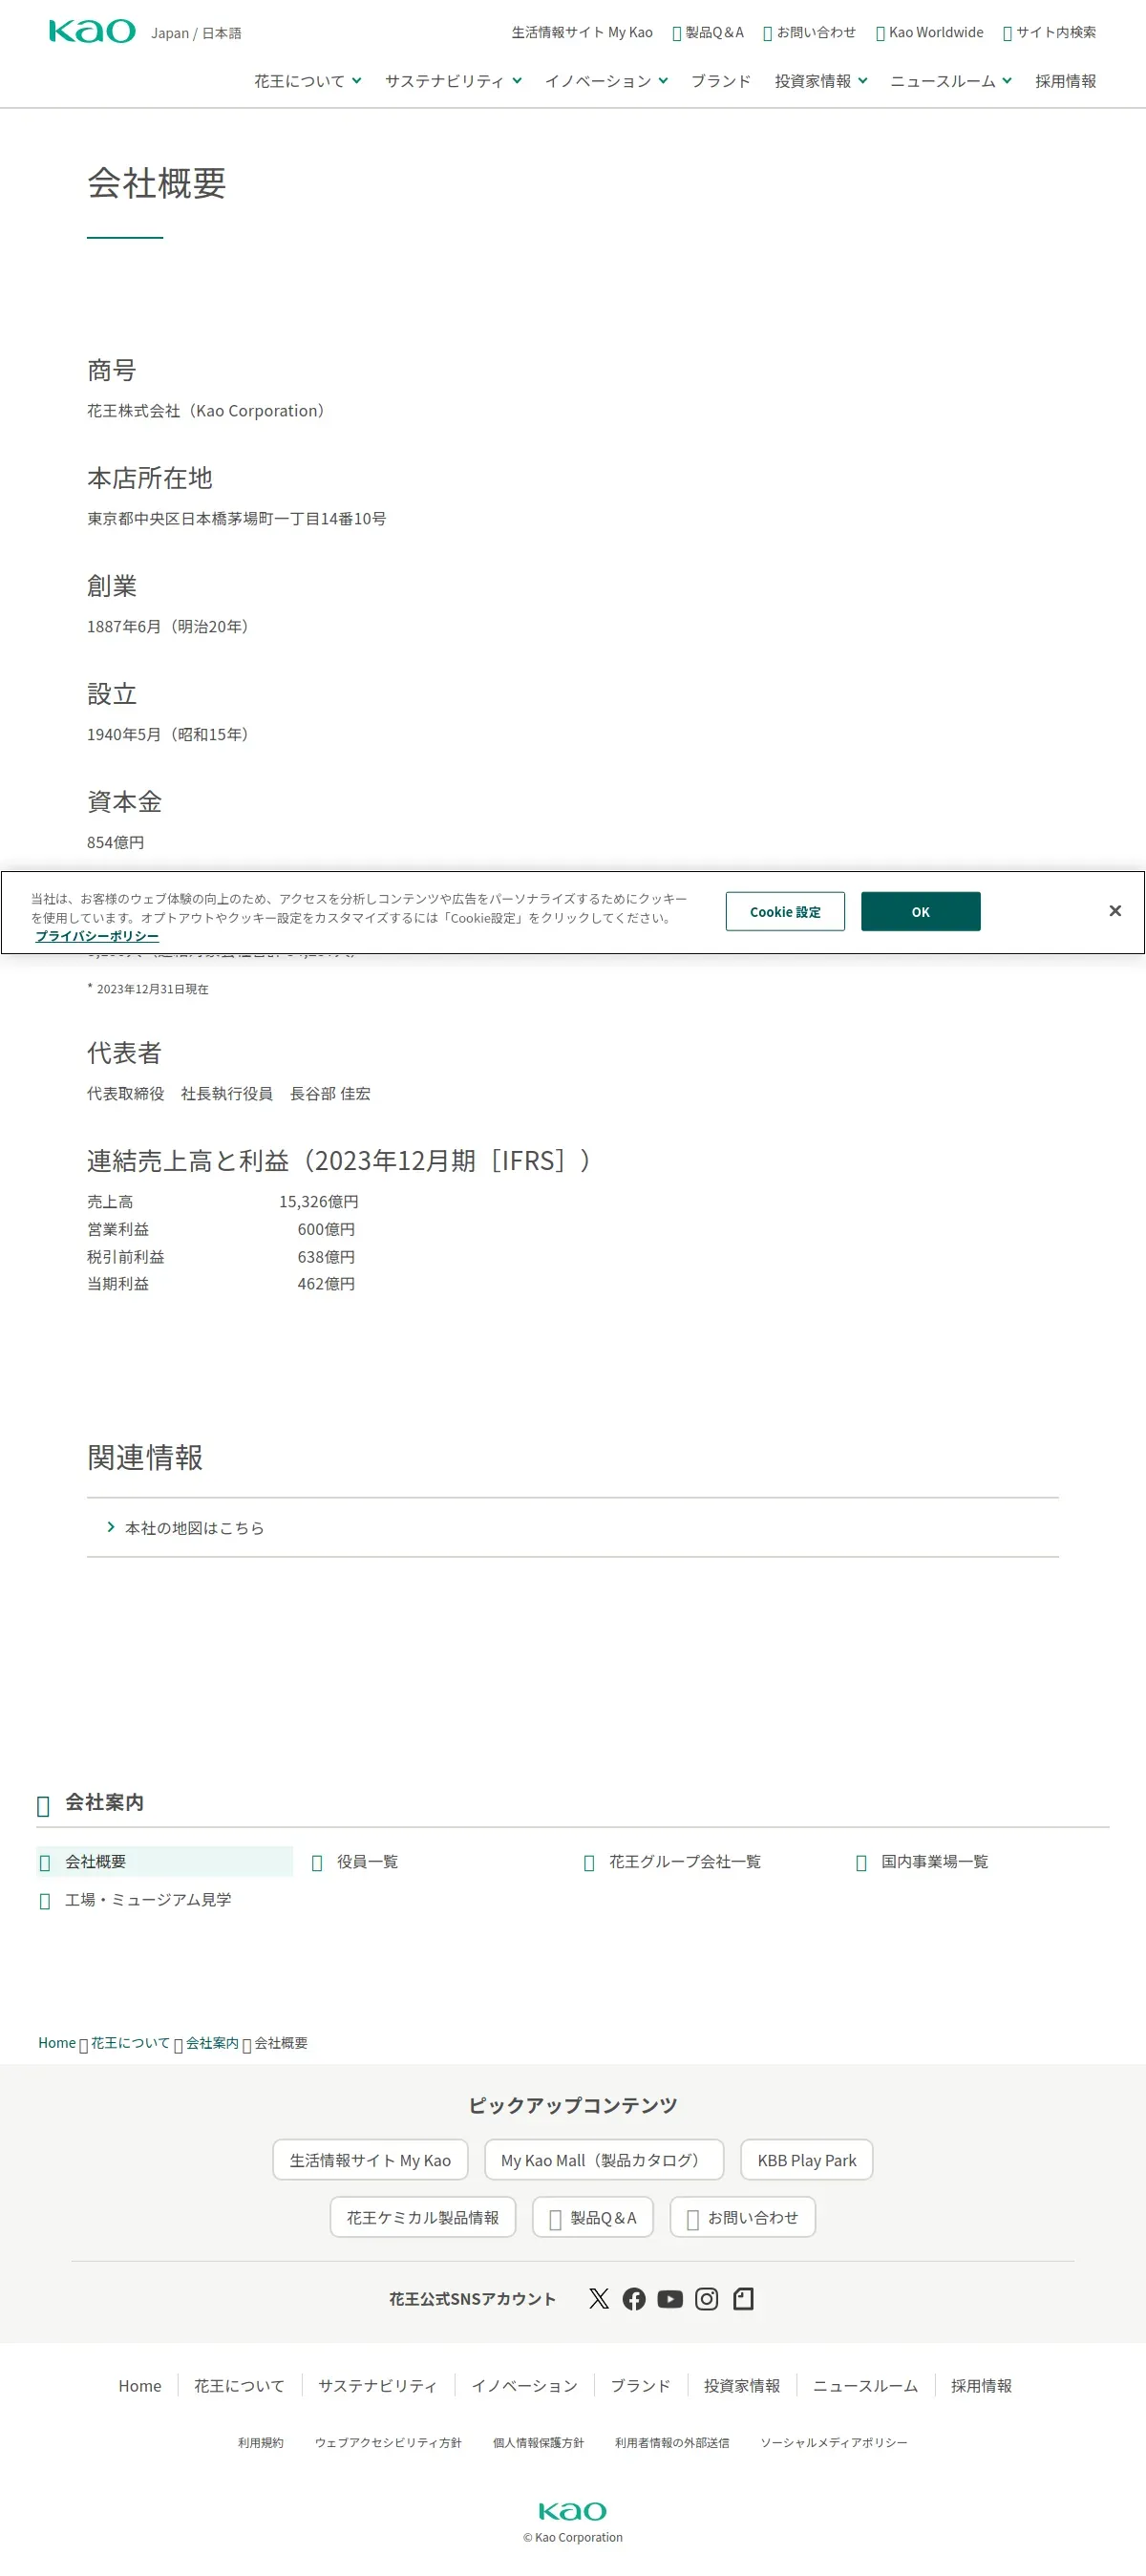Image resolution: width=1146 pixels, height=2576 pixels.
Task: Click Japan / 日本語 language label
Action: [196, 33]
